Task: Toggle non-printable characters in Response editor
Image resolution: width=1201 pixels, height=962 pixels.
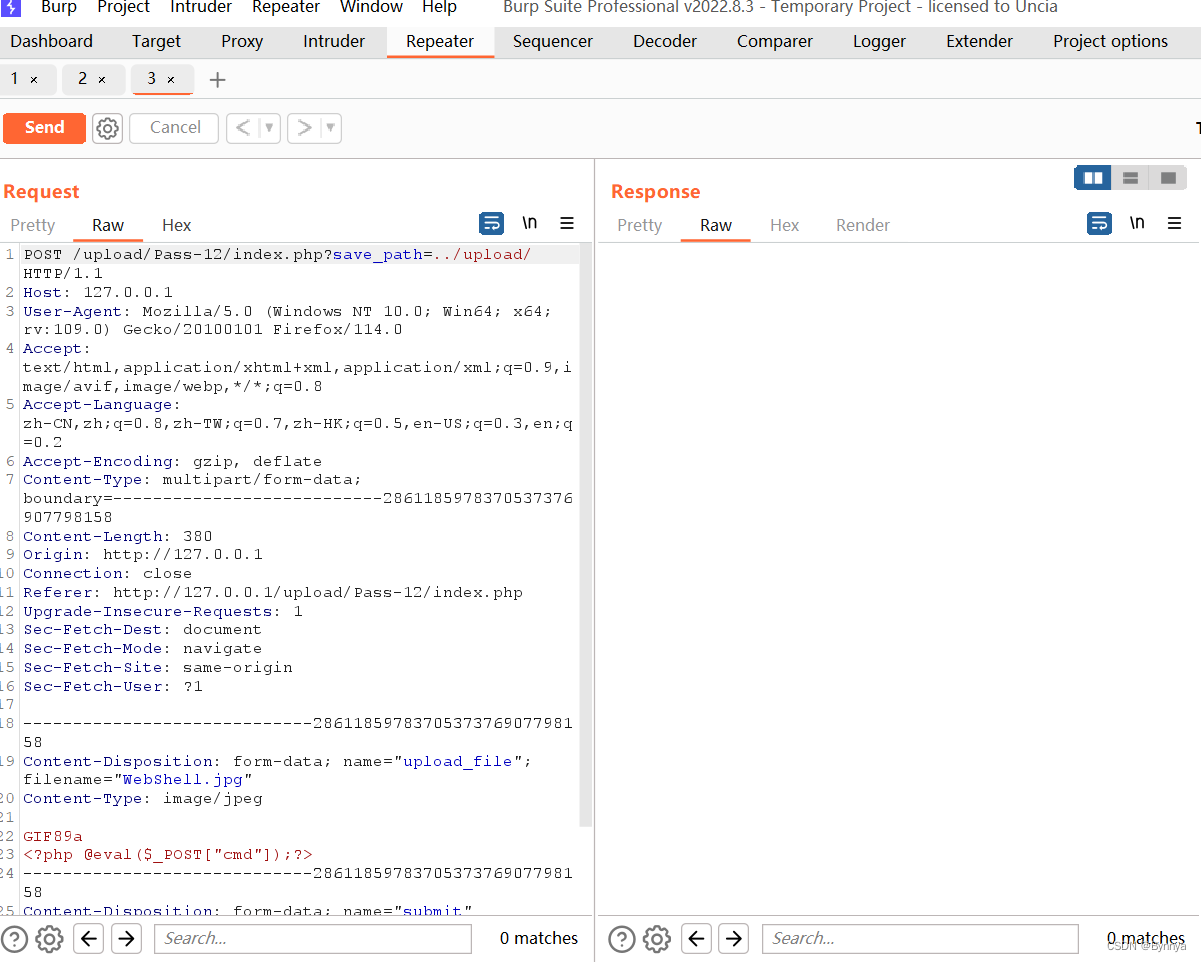Action: [x=1137, y=223]
